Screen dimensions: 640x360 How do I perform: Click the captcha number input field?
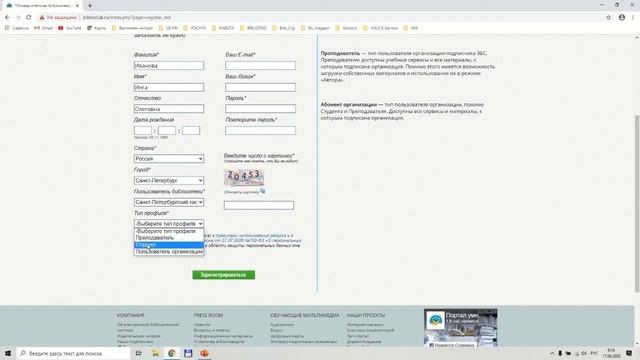(259, 205)
